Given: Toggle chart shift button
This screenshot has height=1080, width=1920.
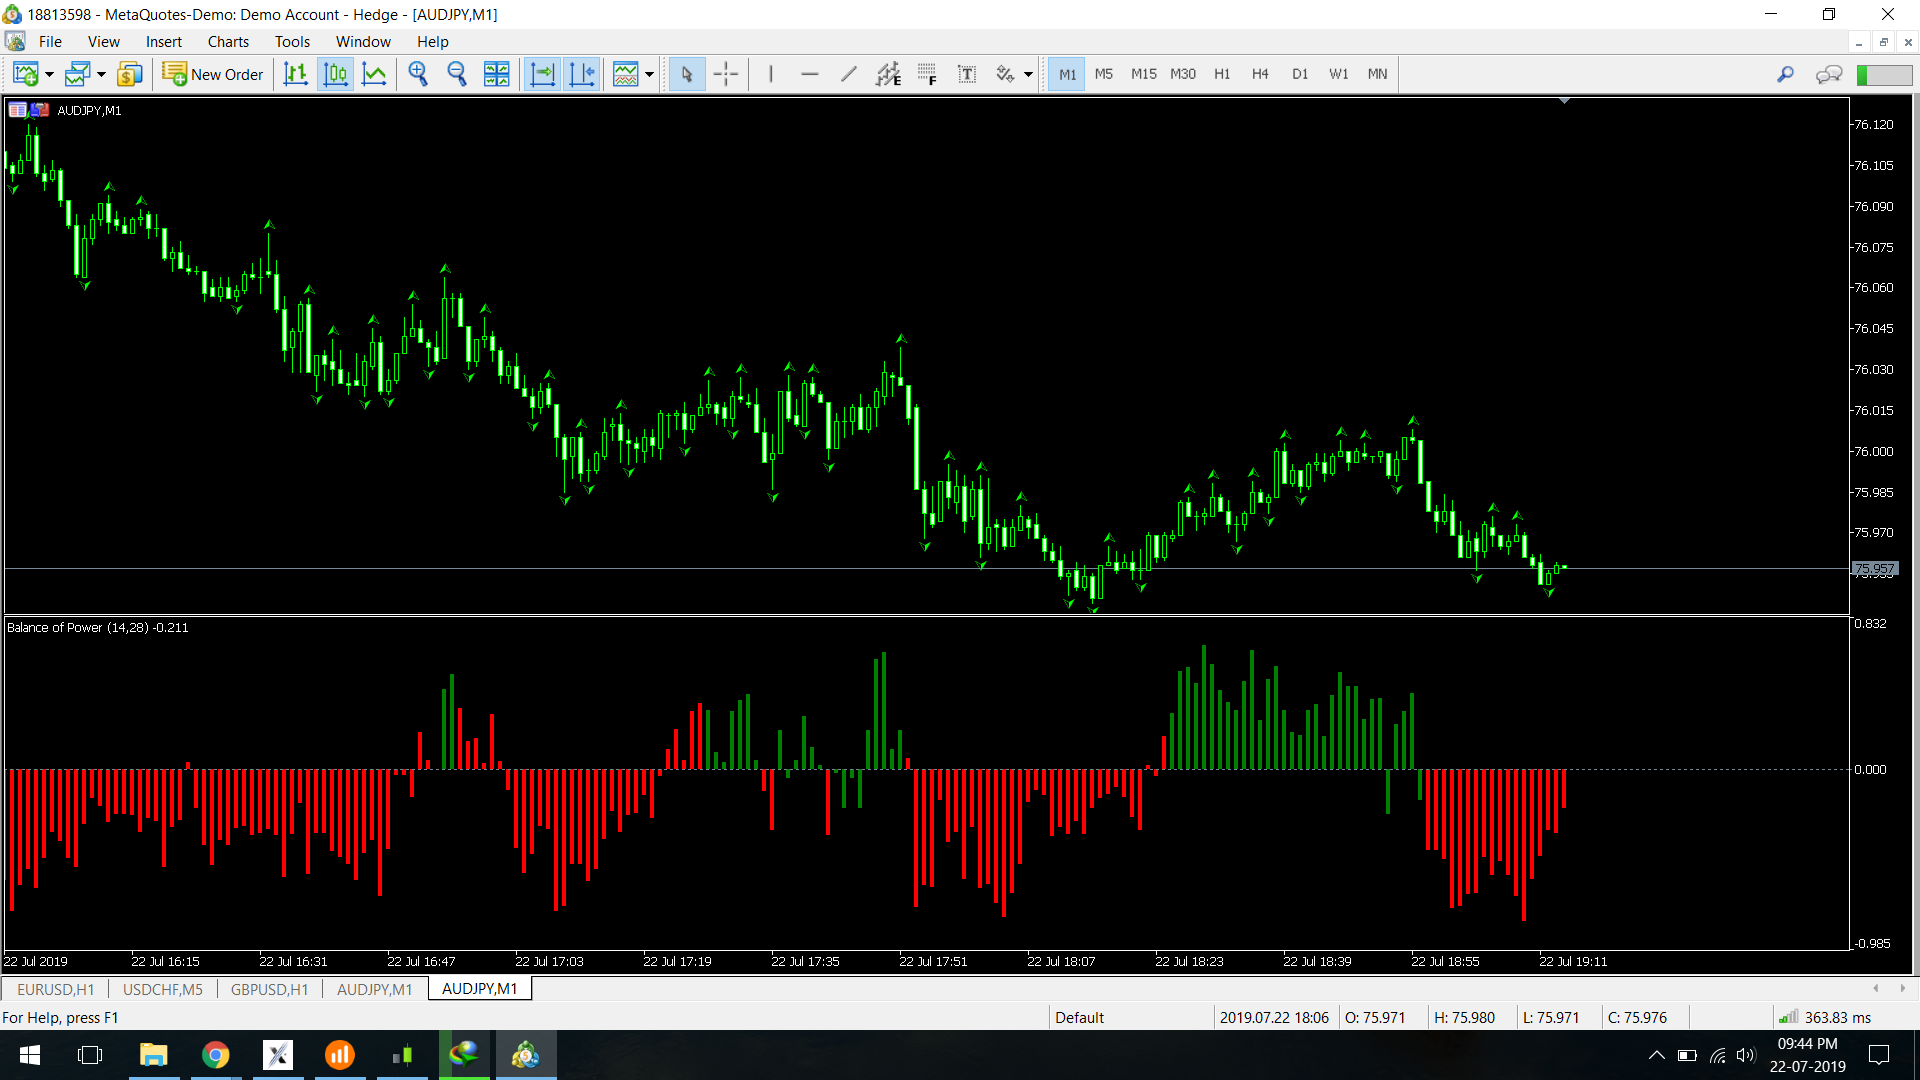Looking at the screenshot, I should click(581, 74).
